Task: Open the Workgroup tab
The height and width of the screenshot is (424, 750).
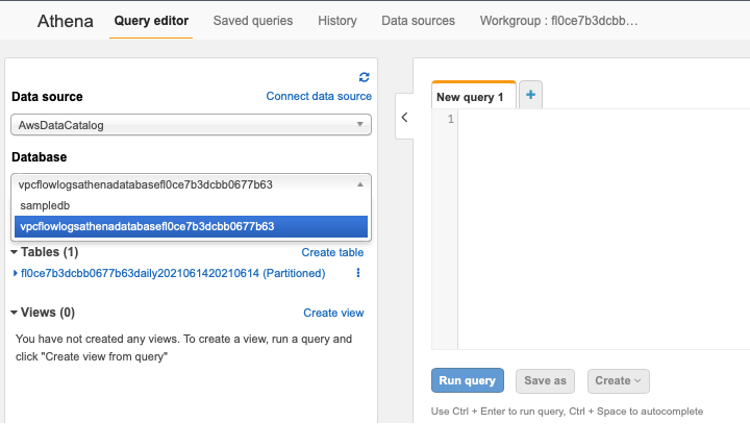Action: pyautogui.click(x=559, y=21)
